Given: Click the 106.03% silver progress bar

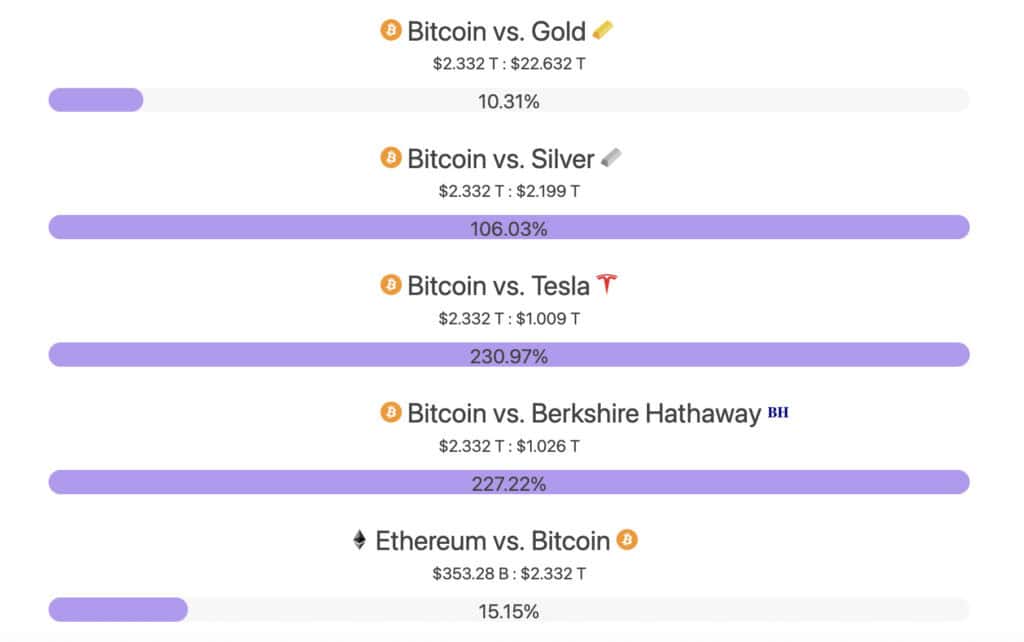Looking at the screenshot, I should (509, 227).
